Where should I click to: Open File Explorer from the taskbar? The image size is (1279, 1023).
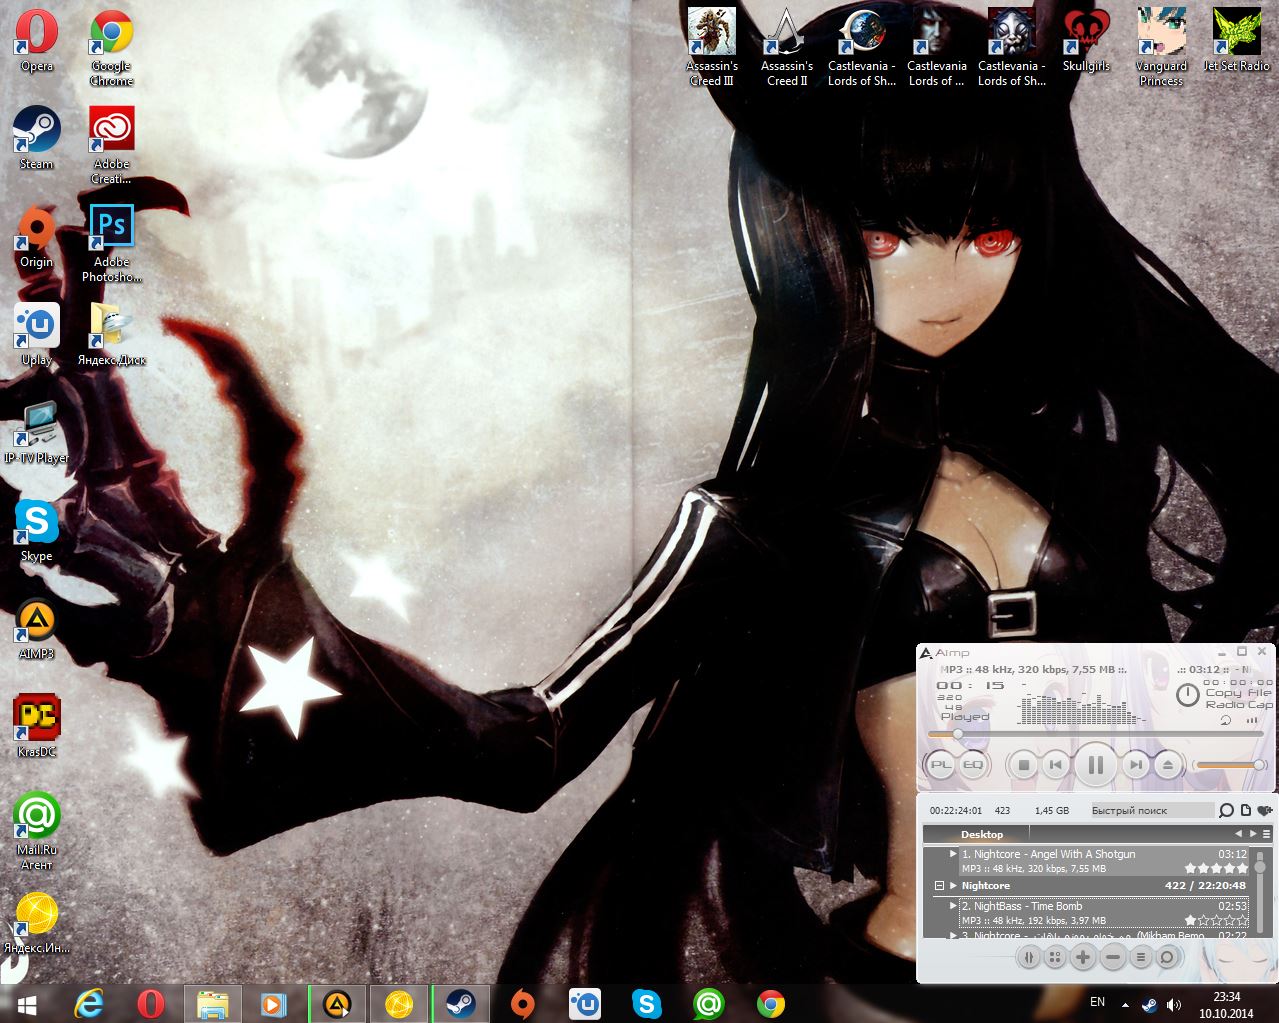(x=213, y=1004)
